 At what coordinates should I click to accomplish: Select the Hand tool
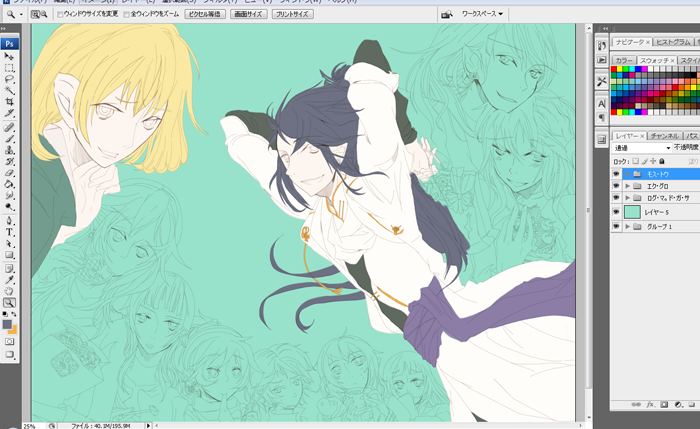coord(9,291)
